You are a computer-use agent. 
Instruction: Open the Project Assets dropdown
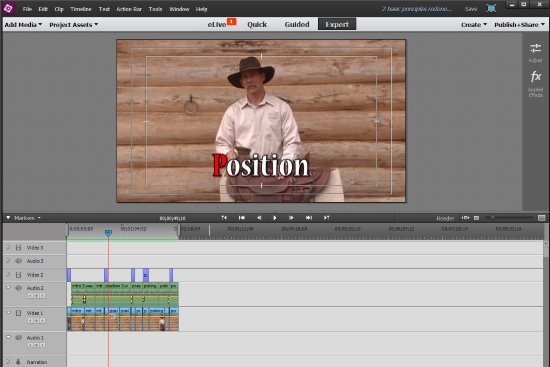click(74, 25)
